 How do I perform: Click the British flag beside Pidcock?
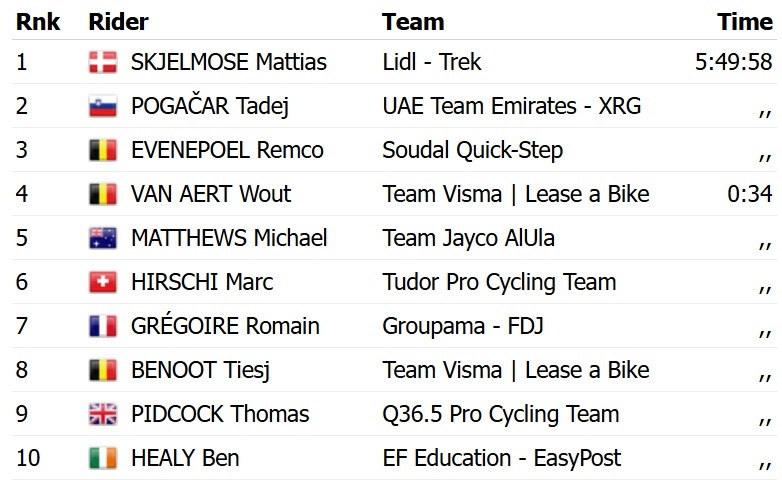(103, 414)
